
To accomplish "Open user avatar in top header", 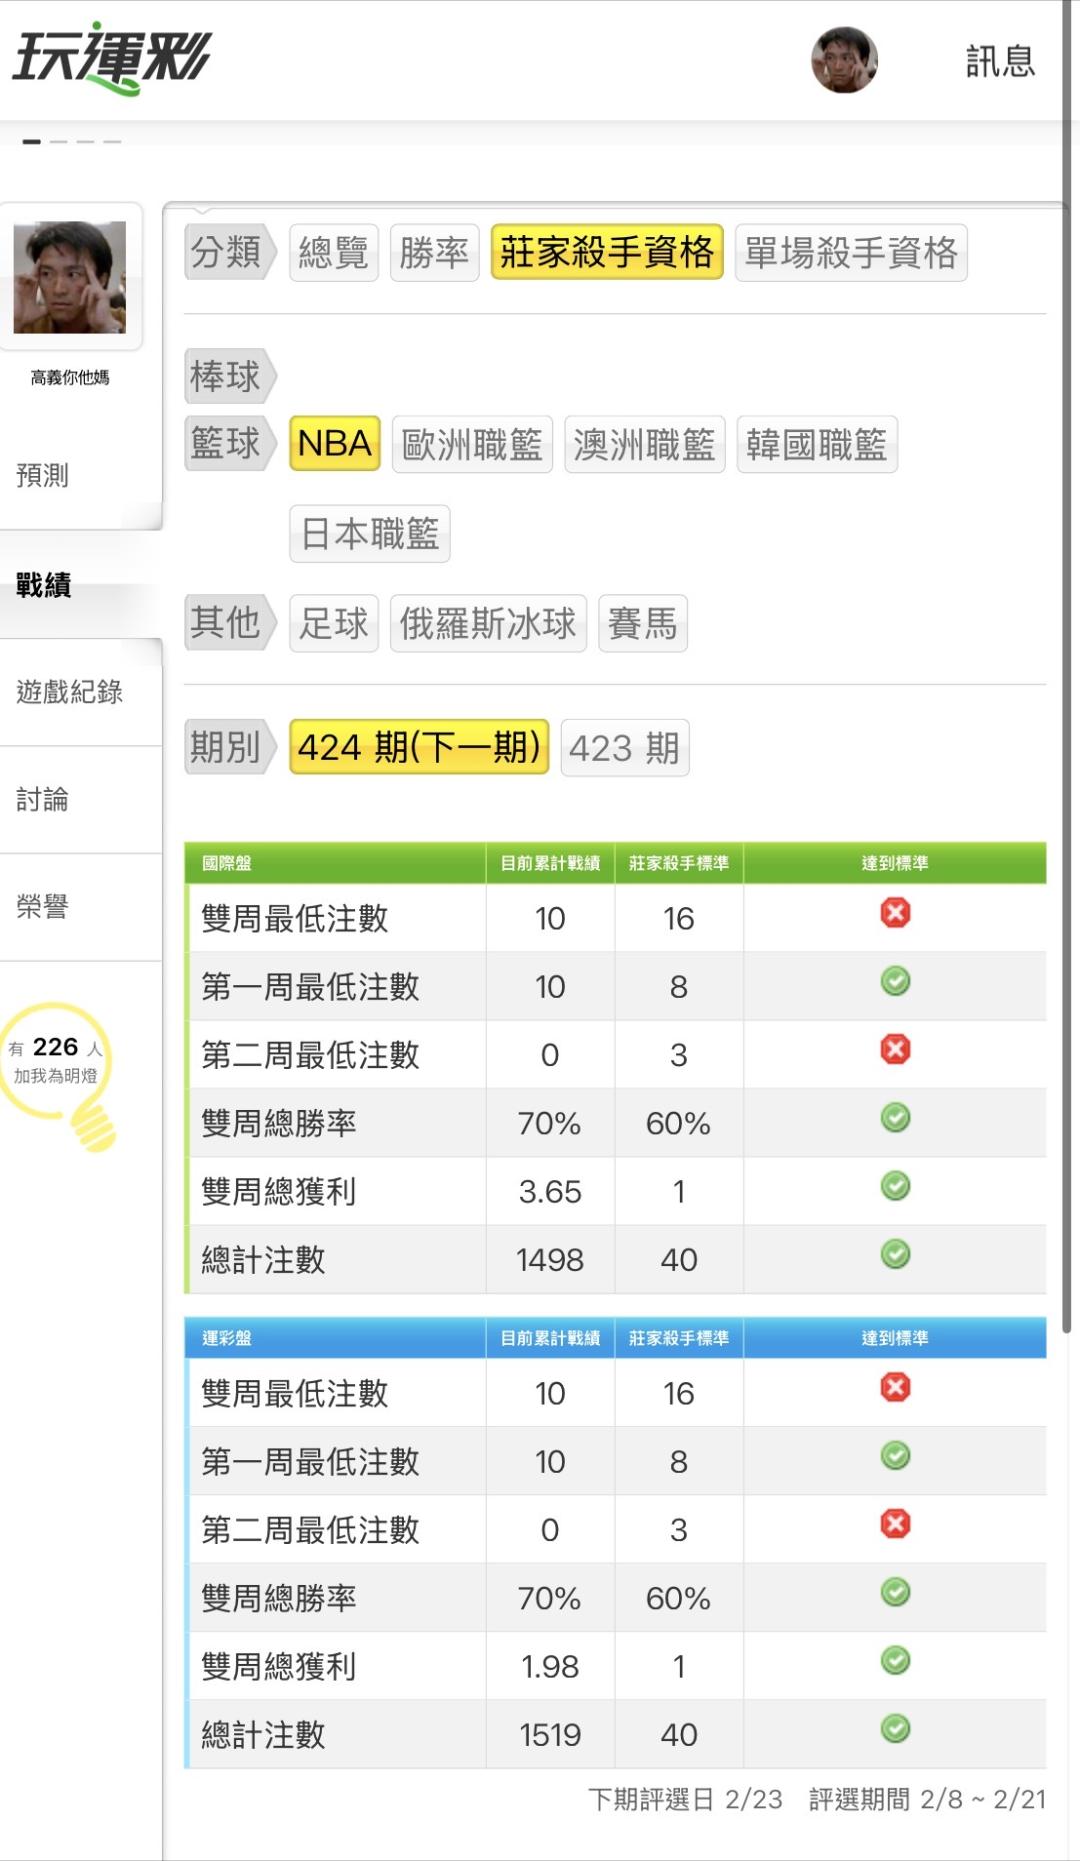I will point(844,60).
